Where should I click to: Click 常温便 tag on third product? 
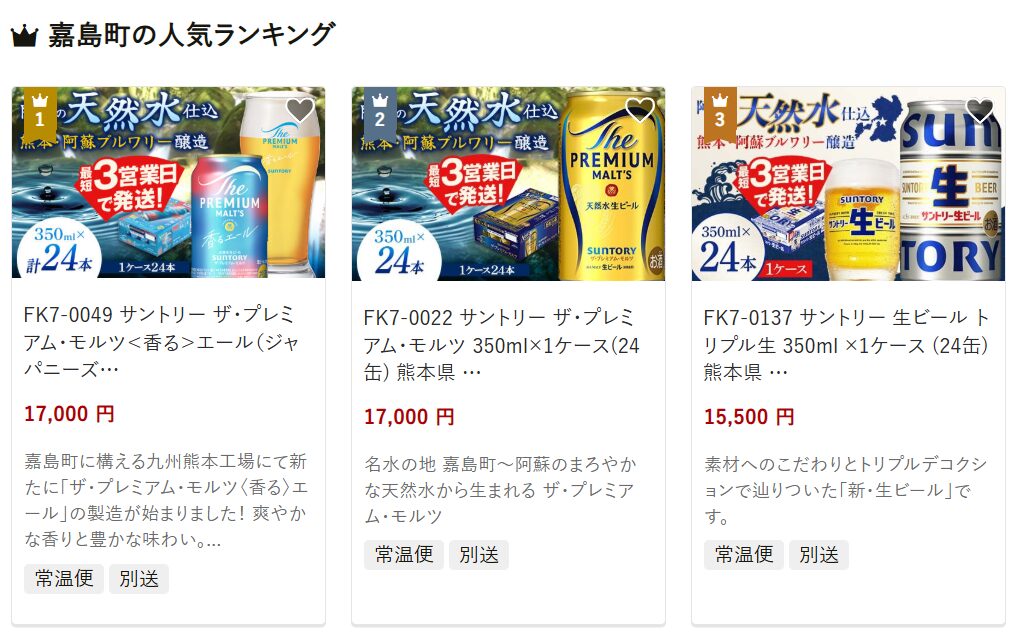(x=744, y=555)
